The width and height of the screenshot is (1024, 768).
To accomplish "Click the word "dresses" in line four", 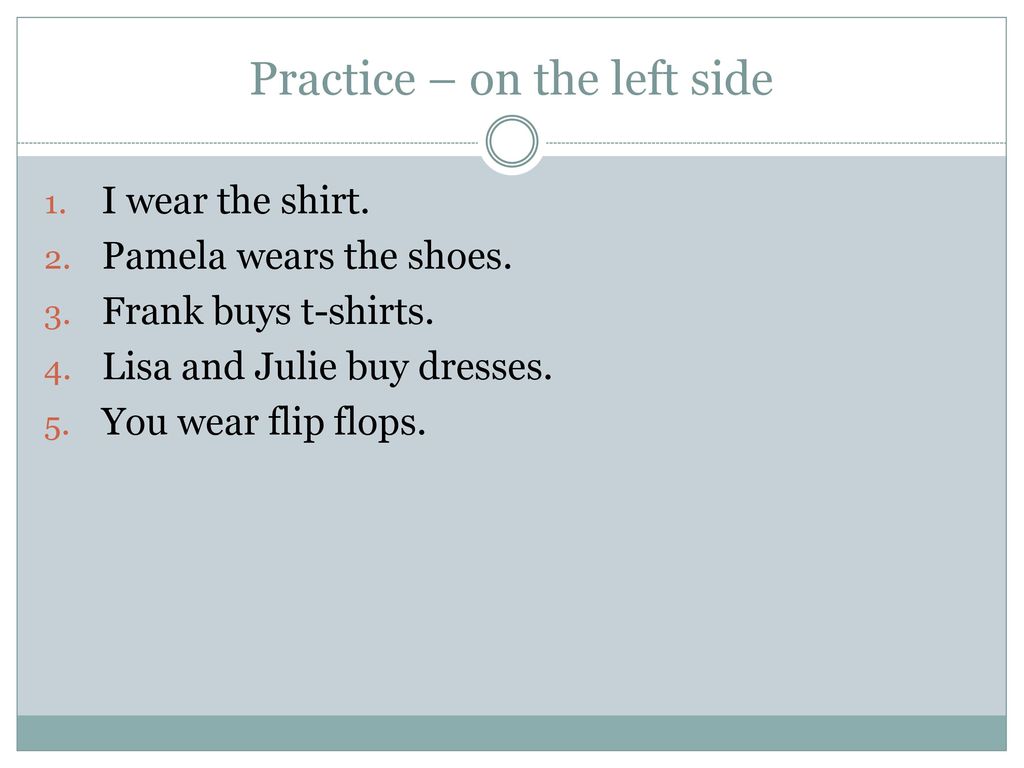I will coord(481,367).
